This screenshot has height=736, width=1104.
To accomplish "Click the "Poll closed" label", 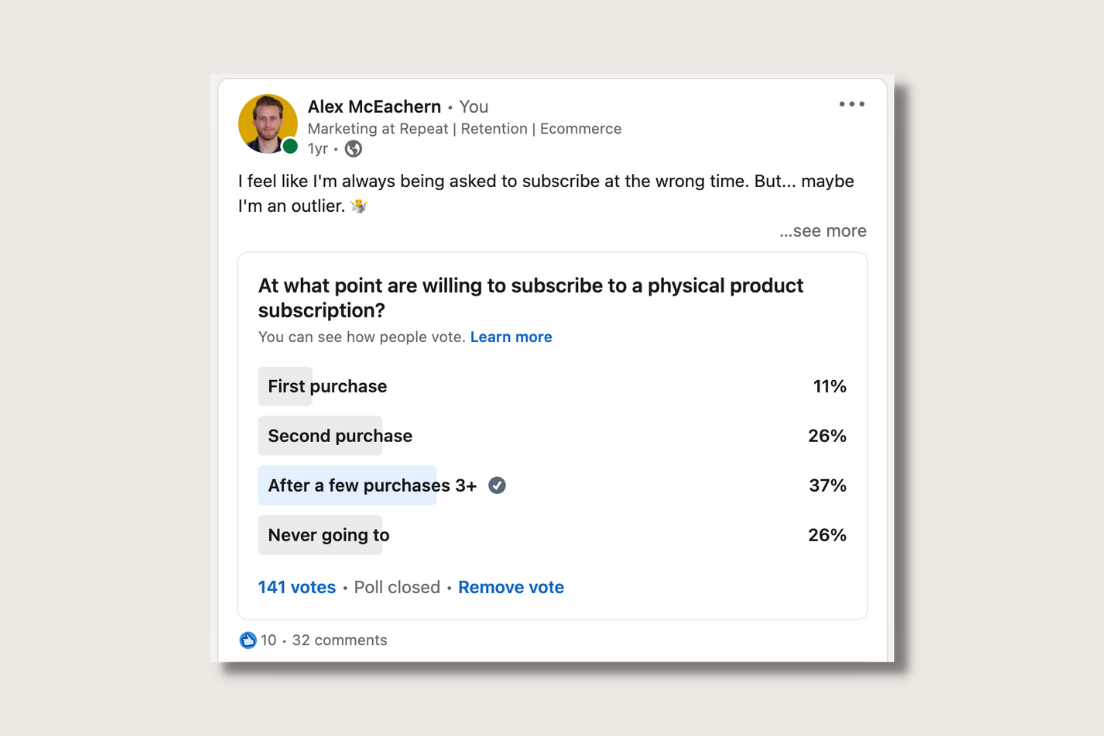I will click(397, 587).
